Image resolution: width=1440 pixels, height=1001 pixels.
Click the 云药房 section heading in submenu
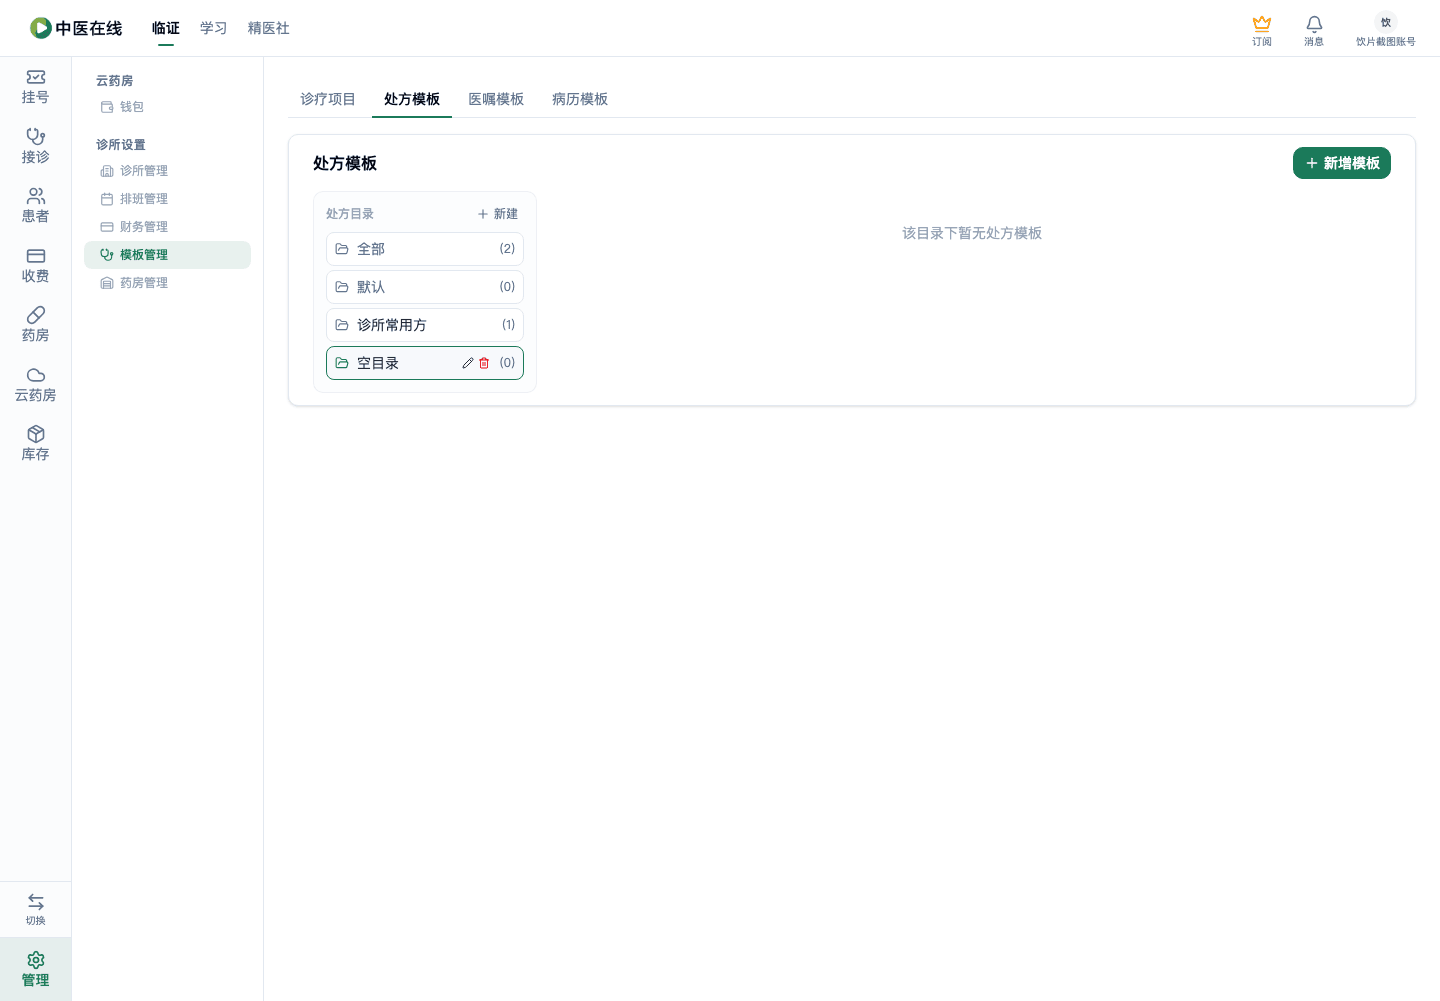click(115, 81)
